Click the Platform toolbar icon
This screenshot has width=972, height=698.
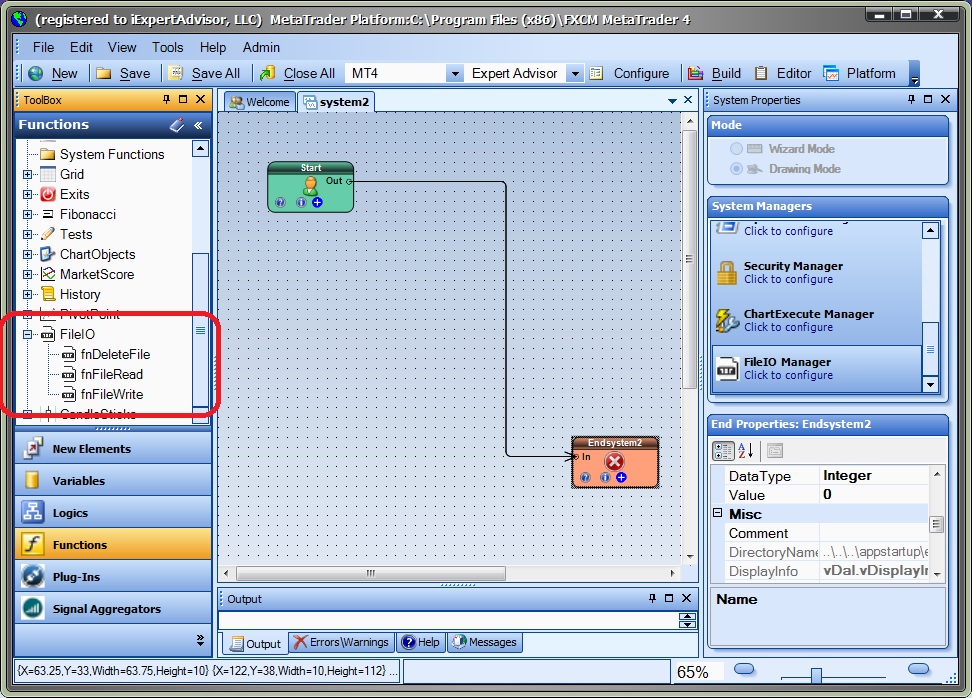click(831, 73)
